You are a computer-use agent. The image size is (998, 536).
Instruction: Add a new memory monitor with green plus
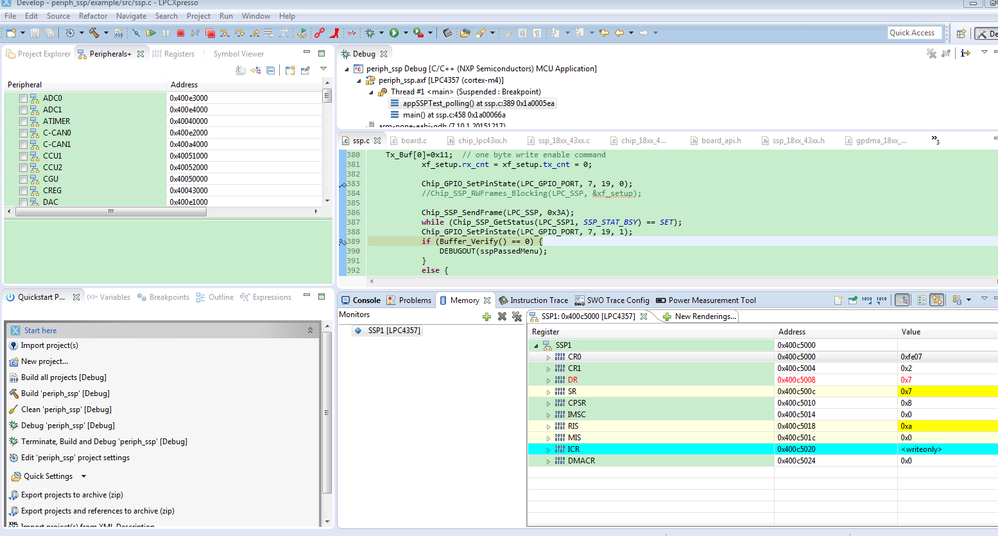coord(486,316)
